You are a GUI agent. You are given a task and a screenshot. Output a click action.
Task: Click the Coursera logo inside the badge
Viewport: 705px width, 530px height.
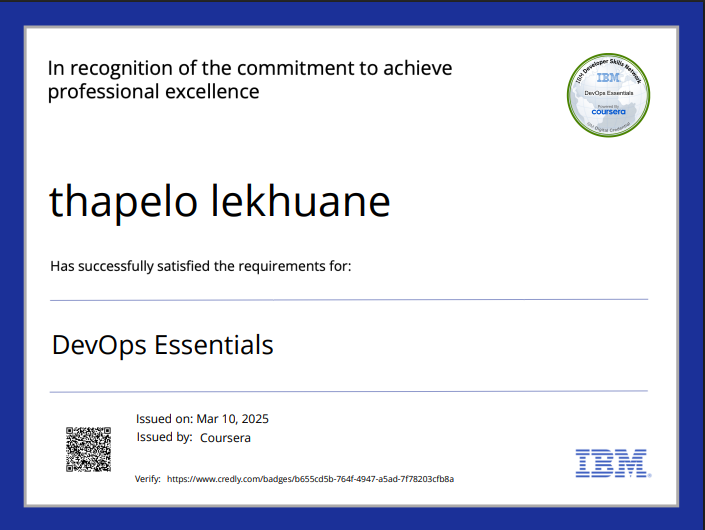(x=609, y=112)
